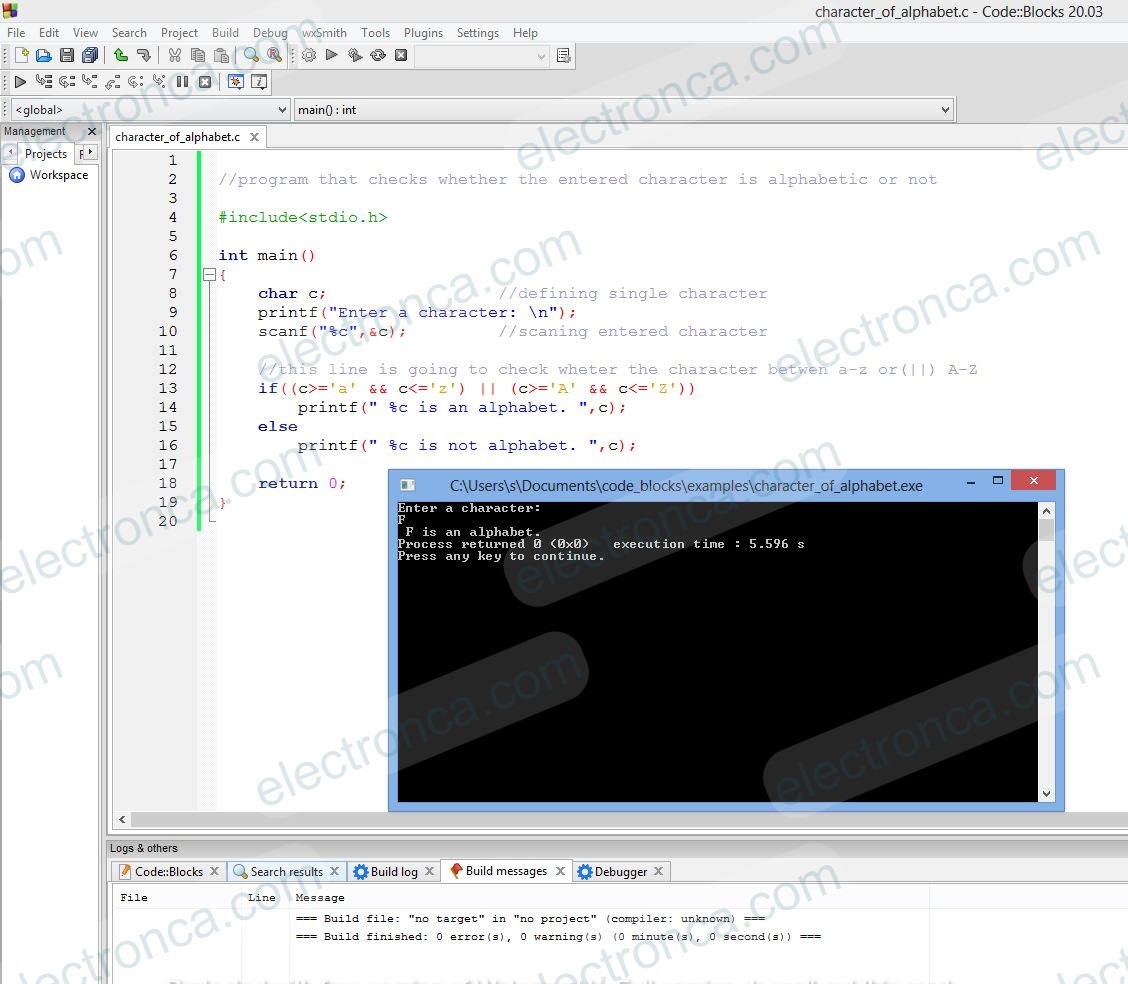Image resolution: width=1128 pixels, height=984 pixels.
Task: Close the character_of_alphabet.c editor tab
Action: click(x=254, y=137)
